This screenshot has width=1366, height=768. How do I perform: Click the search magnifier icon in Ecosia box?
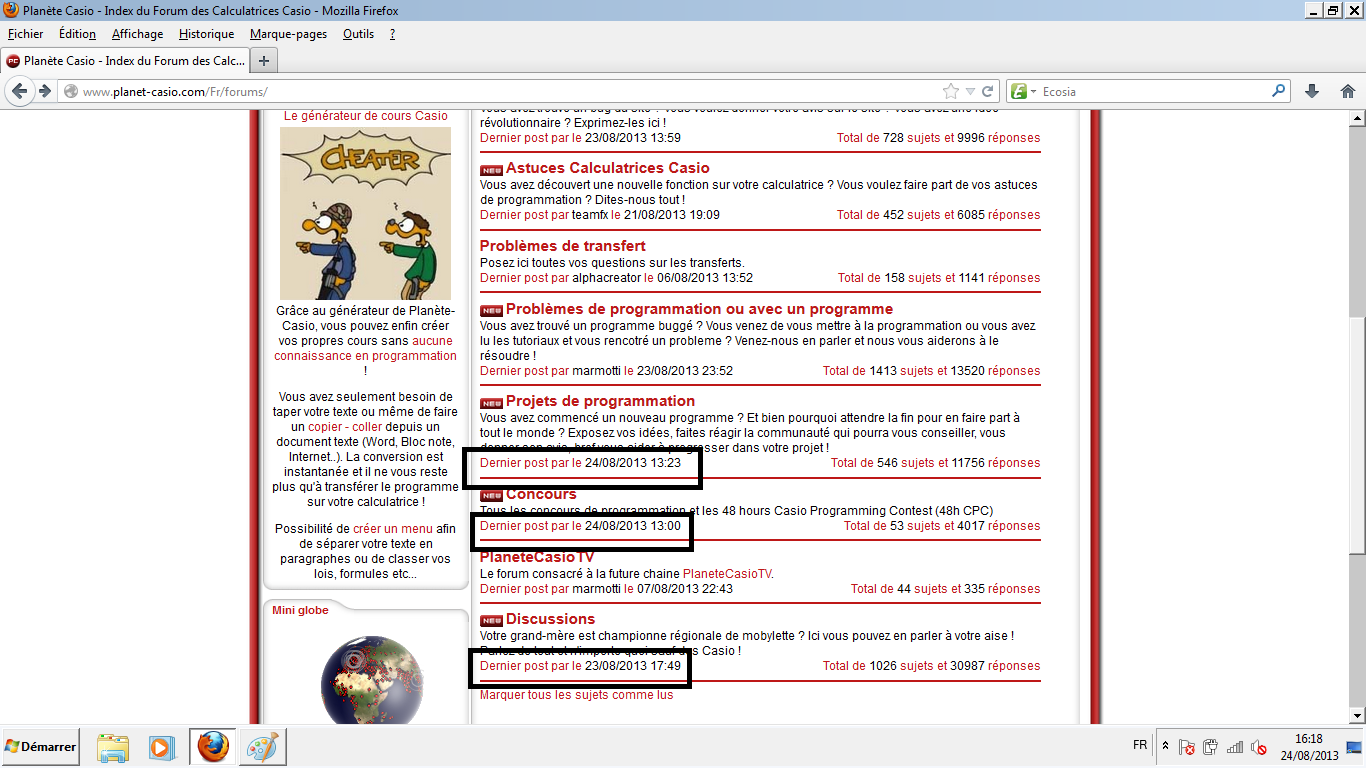point(1279,91)
